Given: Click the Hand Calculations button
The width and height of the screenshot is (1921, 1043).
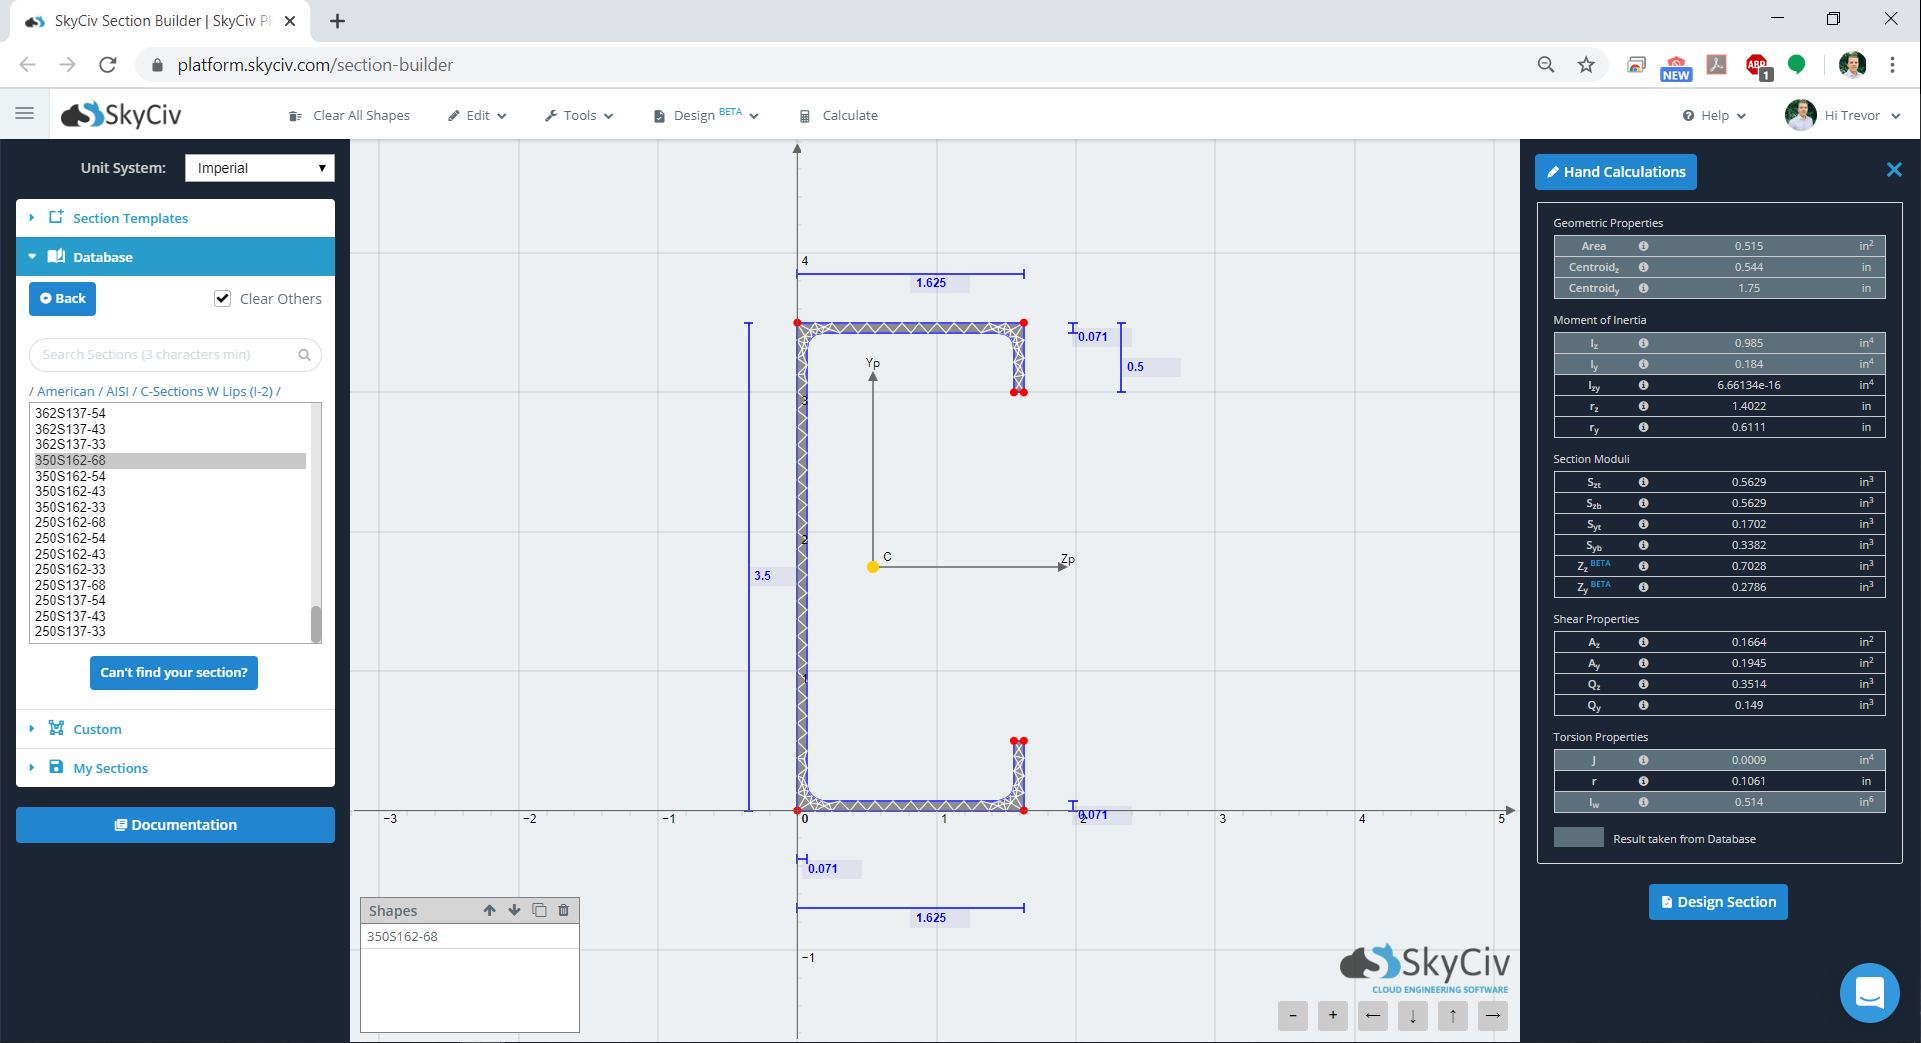Looking at the screenshot, I should pyautogui.click(x=1616, y=172).
